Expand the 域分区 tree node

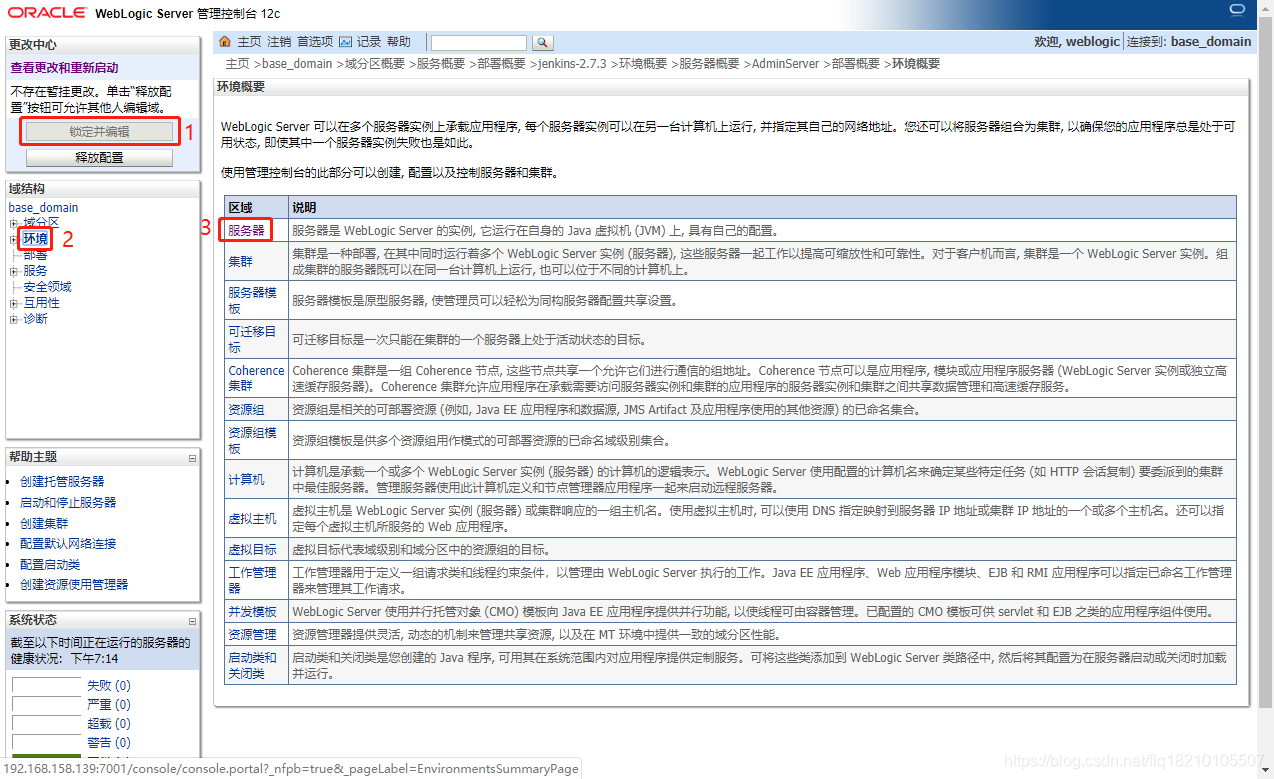[x=14, y=223]
